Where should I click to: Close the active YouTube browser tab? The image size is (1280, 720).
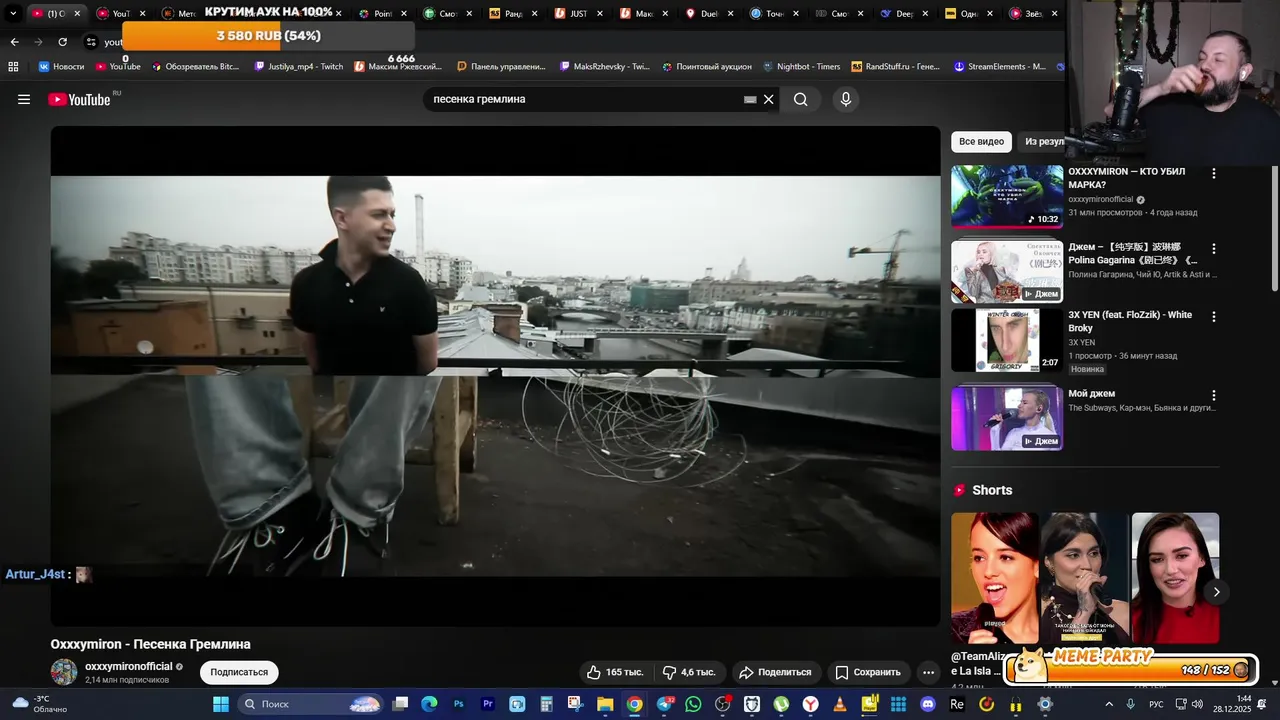point(77,14)
